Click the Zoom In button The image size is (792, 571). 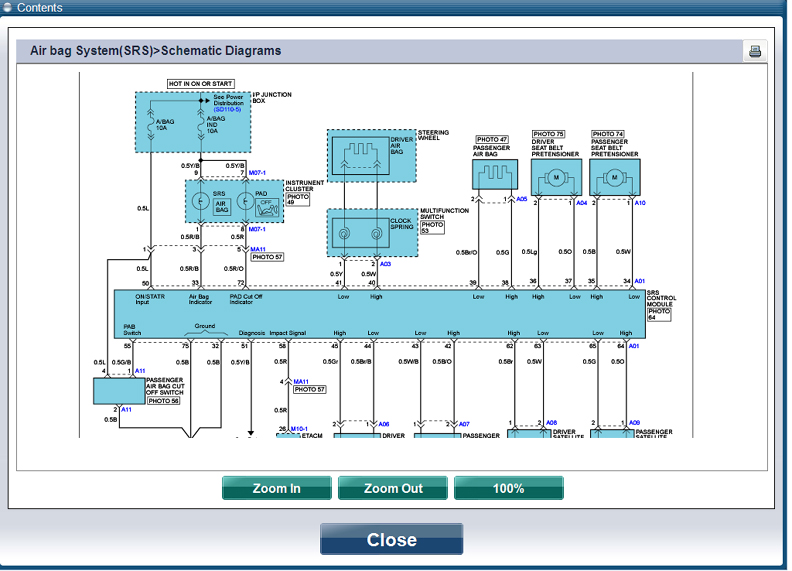tap(276, 488)
